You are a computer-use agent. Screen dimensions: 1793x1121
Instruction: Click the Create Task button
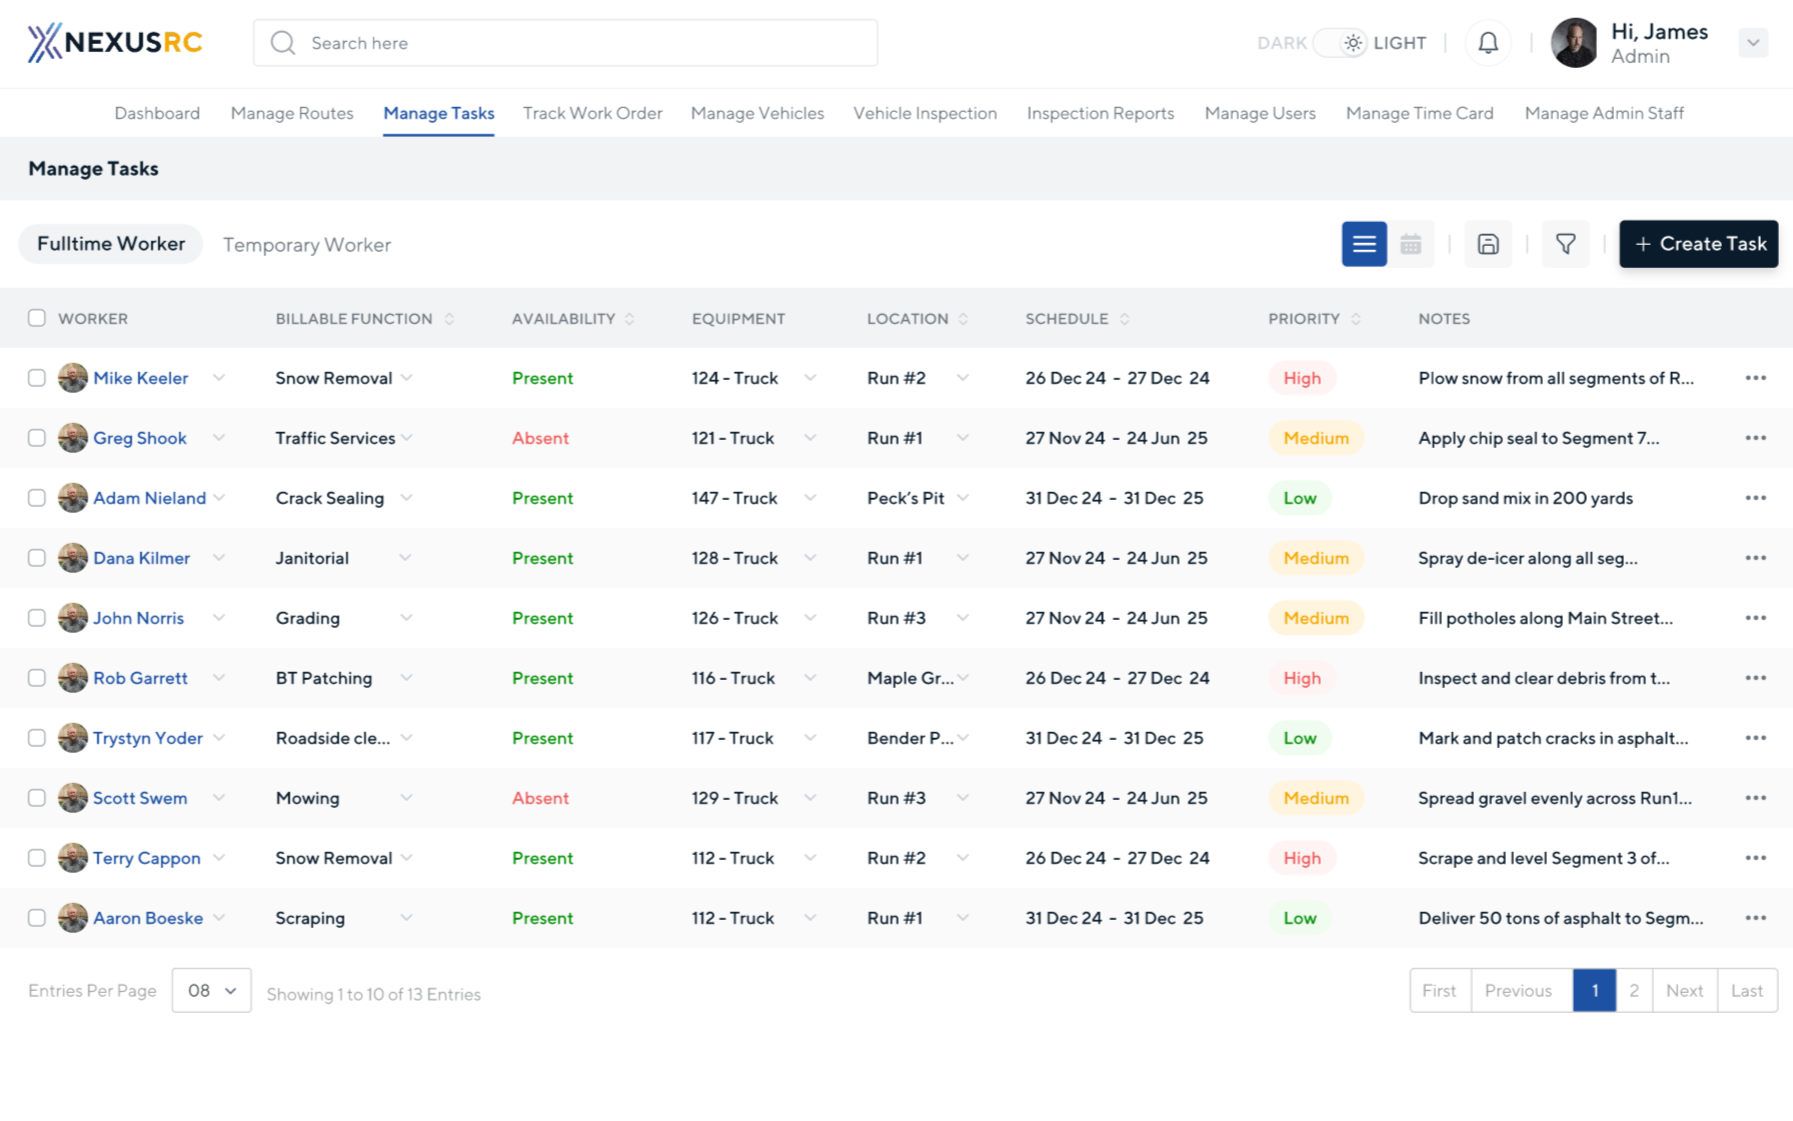pyautogui.click(x=1698, y=244)
